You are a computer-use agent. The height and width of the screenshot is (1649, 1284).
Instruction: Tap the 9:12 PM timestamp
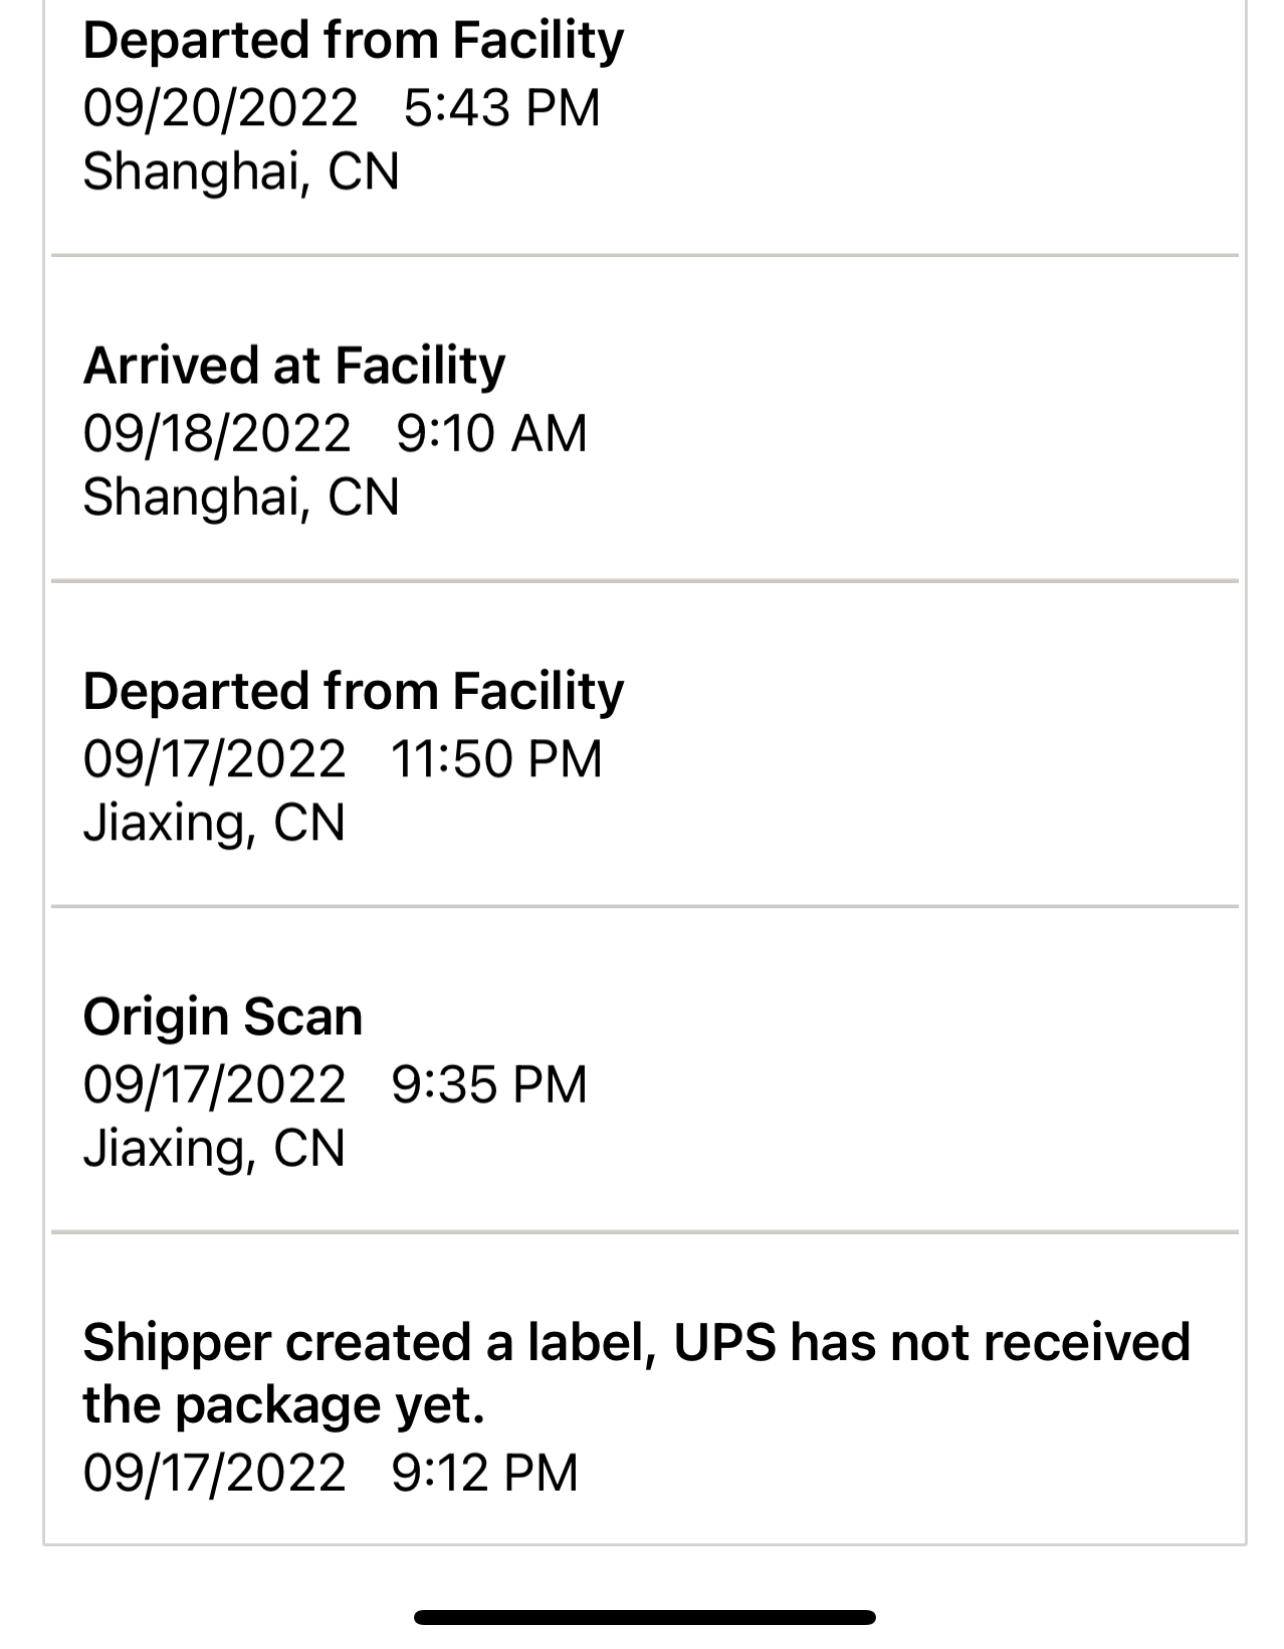click(485, 1473)
